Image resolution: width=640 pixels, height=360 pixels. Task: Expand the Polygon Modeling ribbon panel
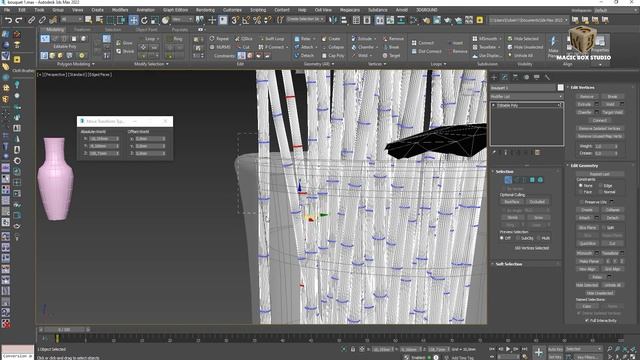[x=76, y=64]
